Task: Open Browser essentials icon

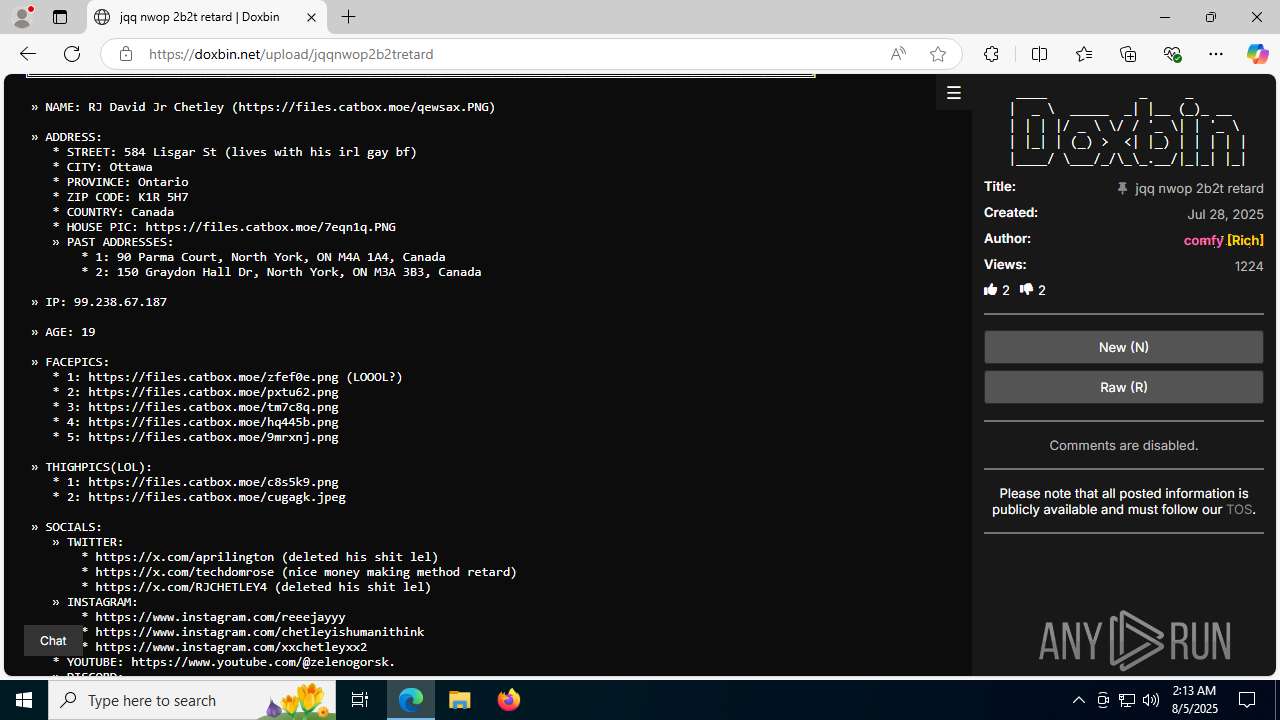Action: tap(1172, 54)
